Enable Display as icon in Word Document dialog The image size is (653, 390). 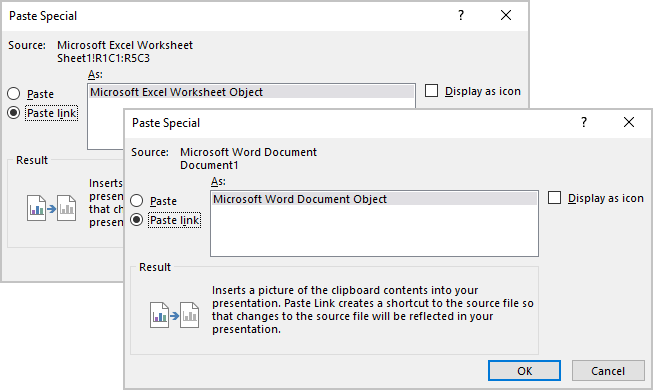554,198
